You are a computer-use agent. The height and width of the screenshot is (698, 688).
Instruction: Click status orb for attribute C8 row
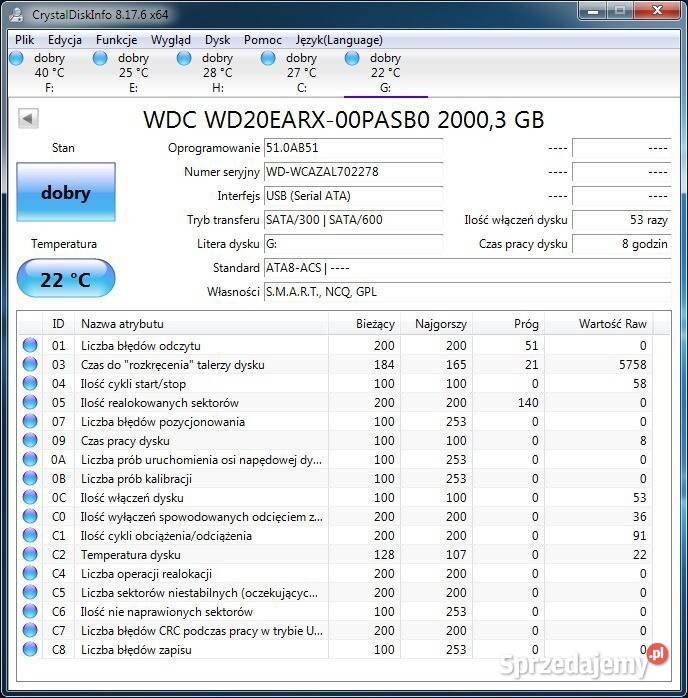tap(30, 649)
